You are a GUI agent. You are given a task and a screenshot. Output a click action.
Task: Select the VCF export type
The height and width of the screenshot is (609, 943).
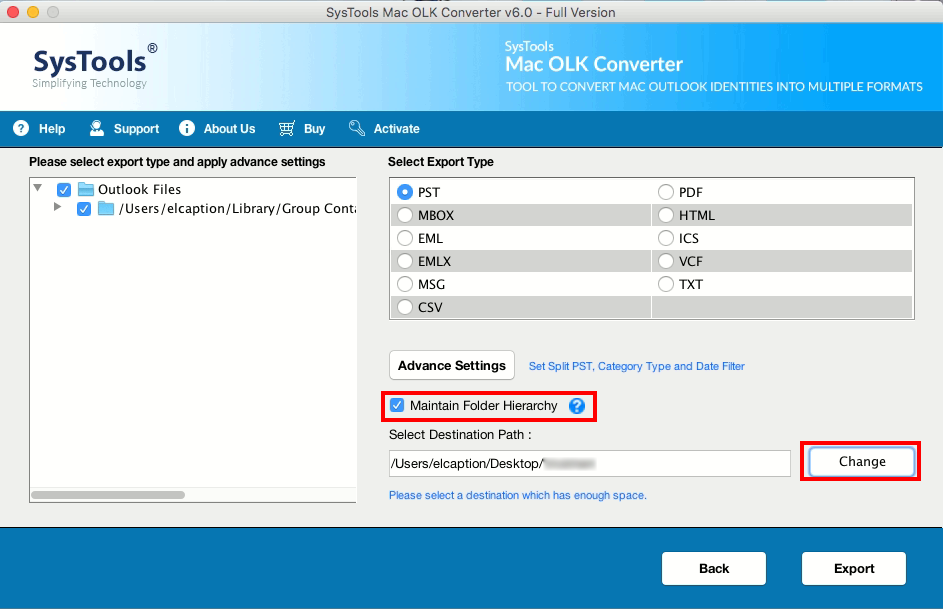[666, 261]
